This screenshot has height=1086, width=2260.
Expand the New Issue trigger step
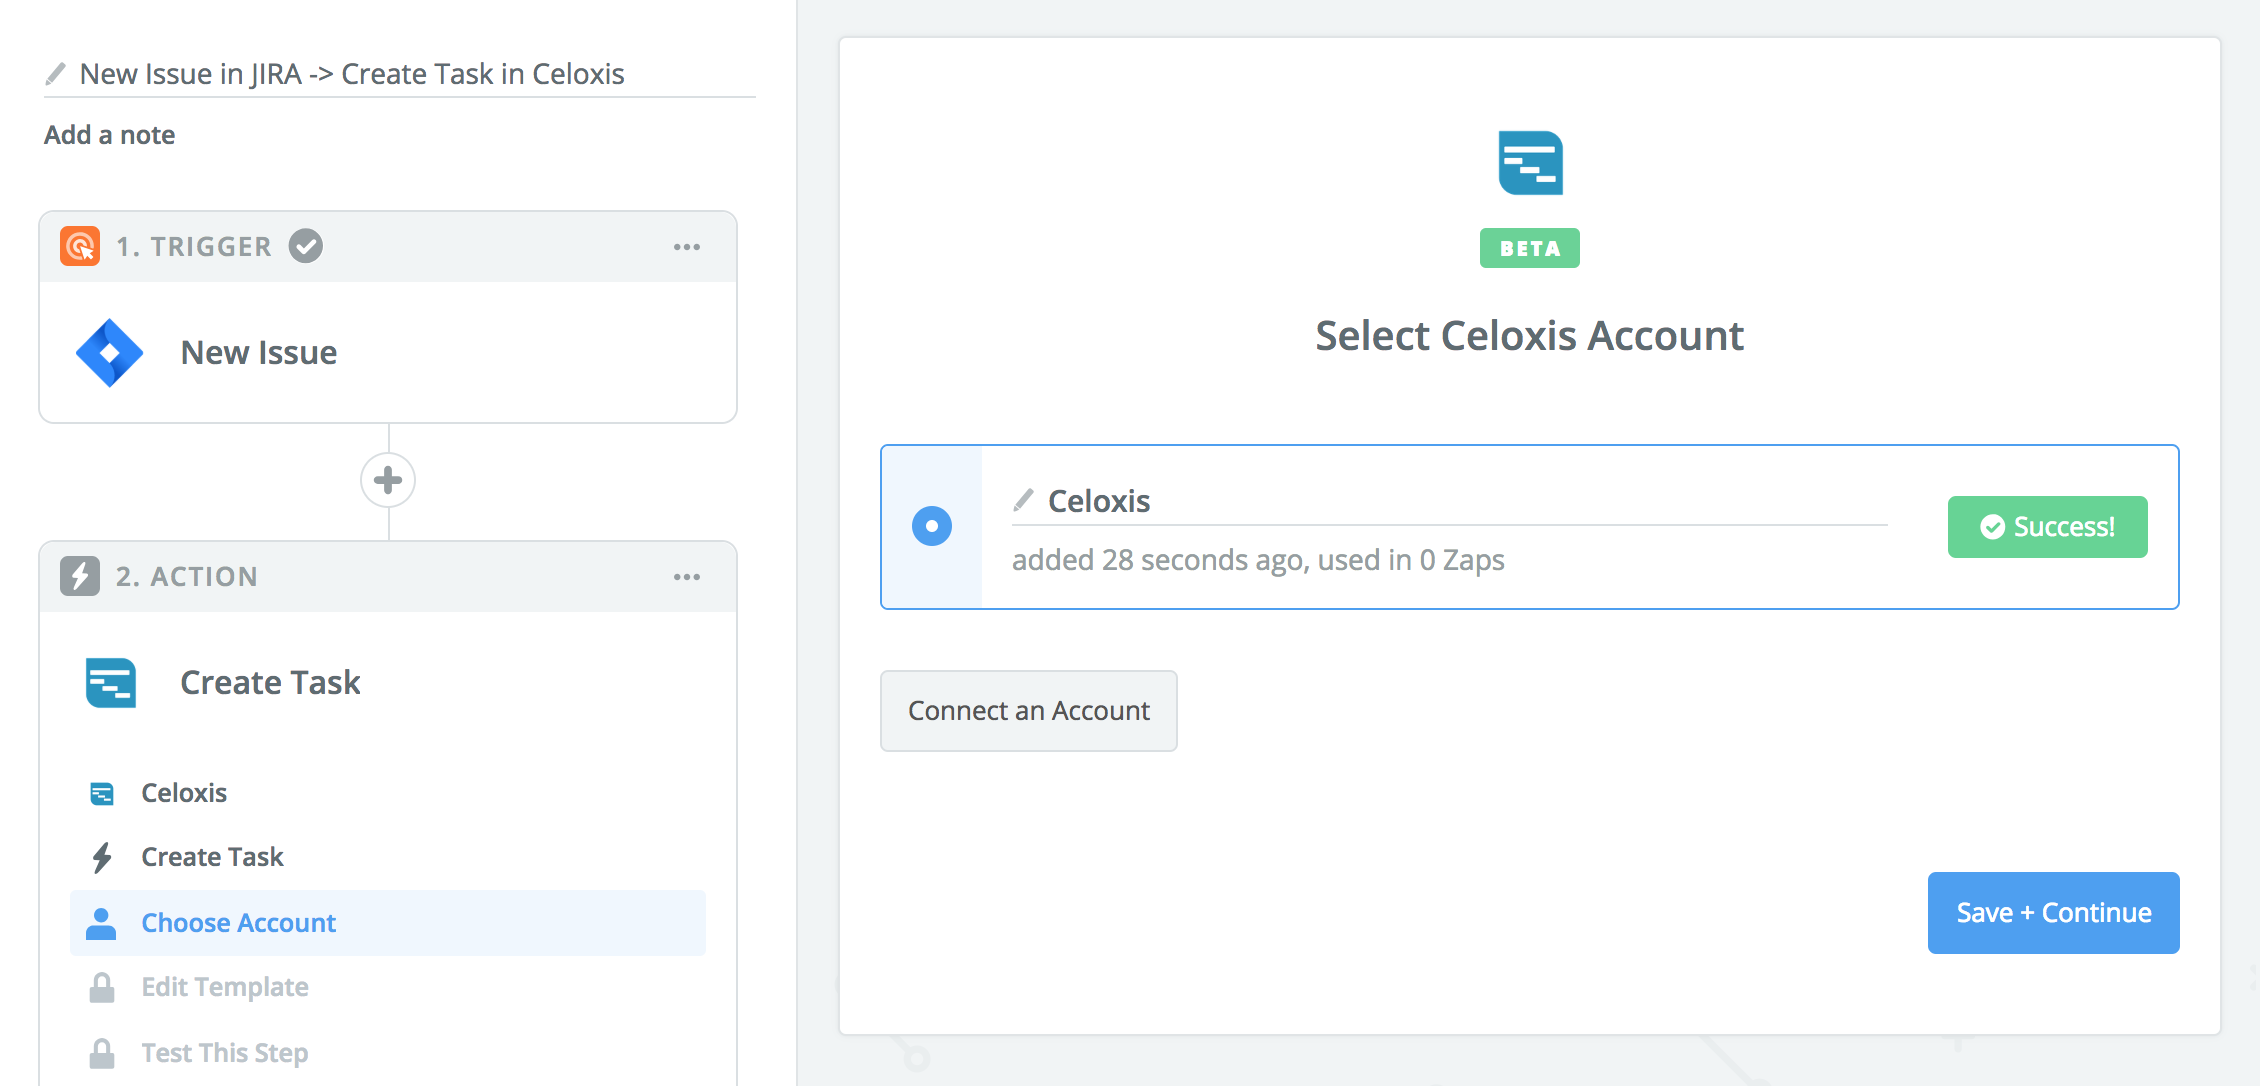point(259,353)
